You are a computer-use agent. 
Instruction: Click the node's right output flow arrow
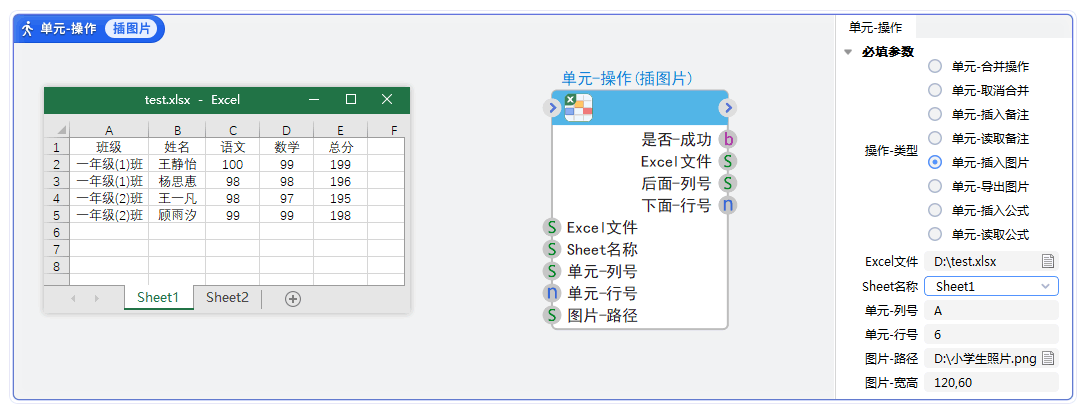pos(728,108)
